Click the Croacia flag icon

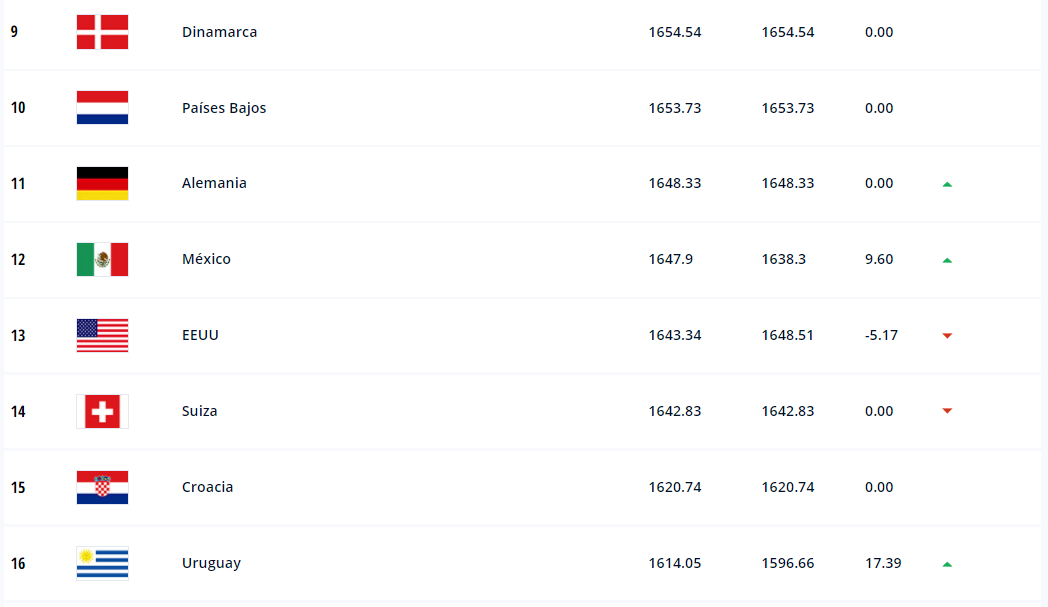[x=101, y=487]
